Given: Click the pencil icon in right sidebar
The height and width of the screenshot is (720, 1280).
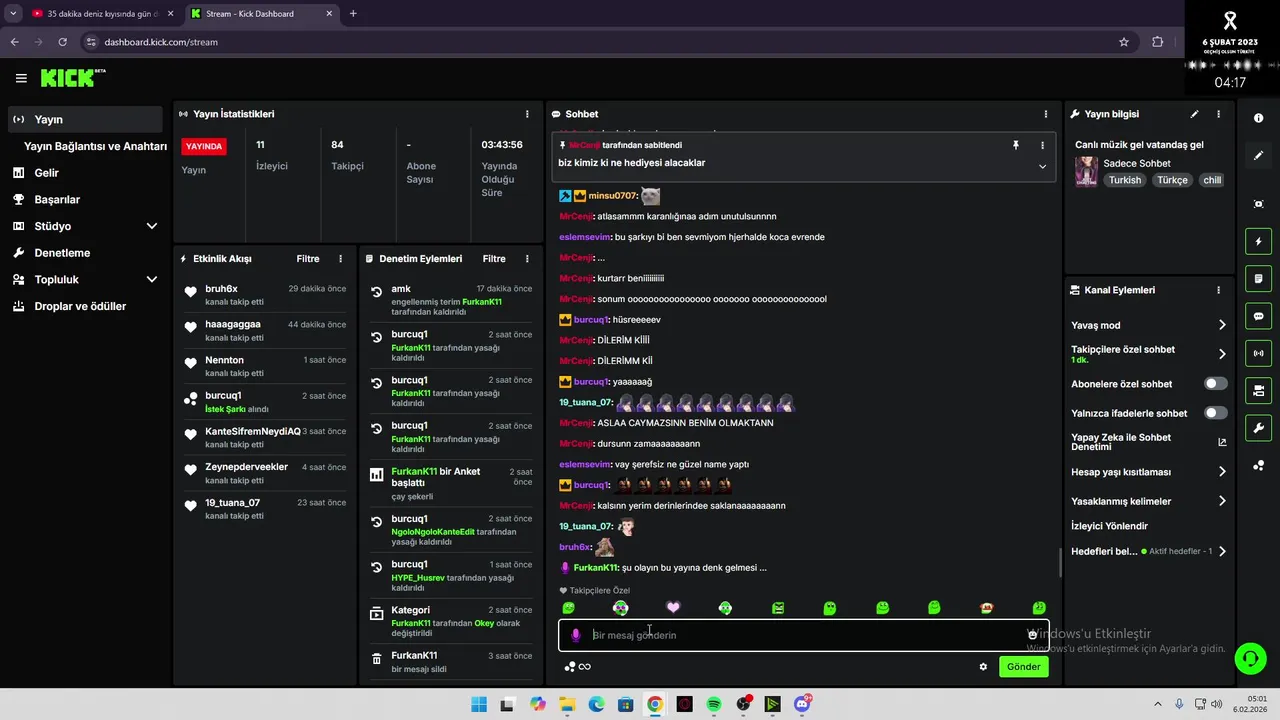Looking at the screenshot, I should click(x=1258, y=155).
